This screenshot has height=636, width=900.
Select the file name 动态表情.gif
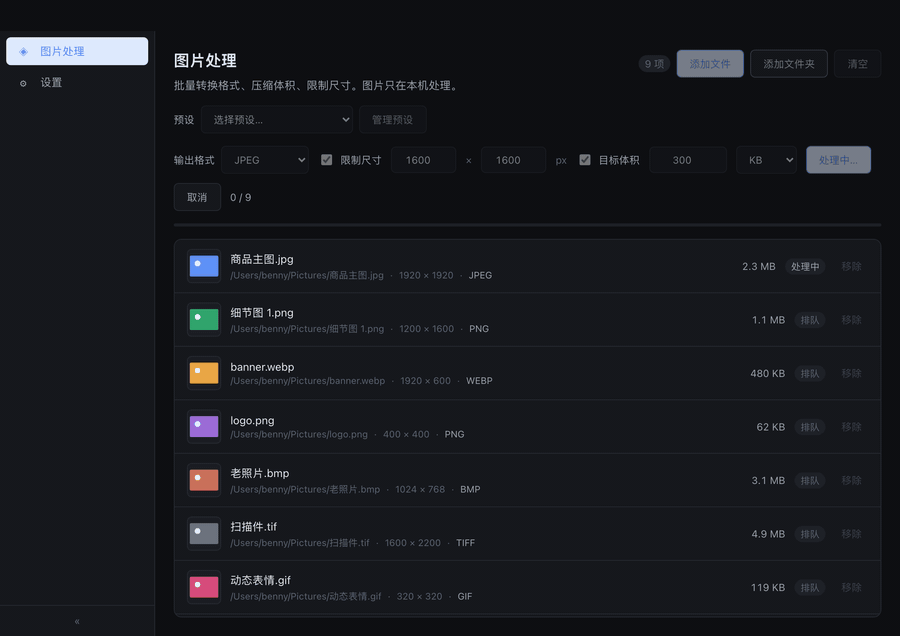coord(261,580)
